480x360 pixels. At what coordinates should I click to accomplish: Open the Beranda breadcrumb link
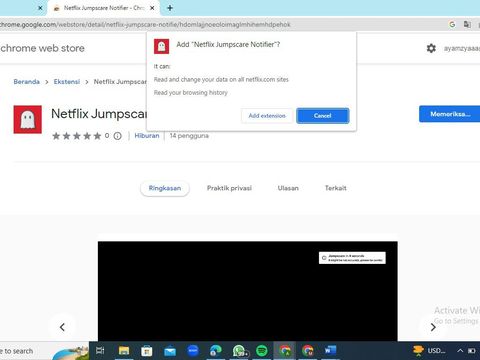(x=27, y=82)
